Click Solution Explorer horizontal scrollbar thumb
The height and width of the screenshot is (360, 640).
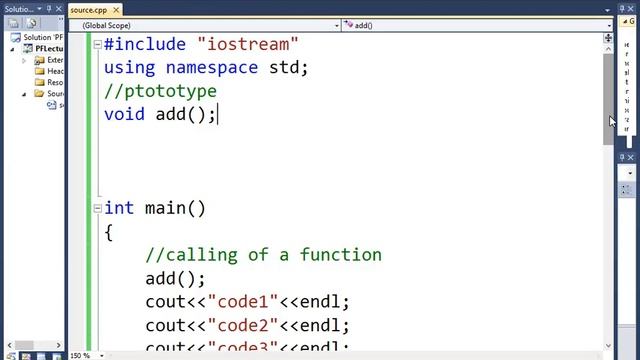pos(24,345)
